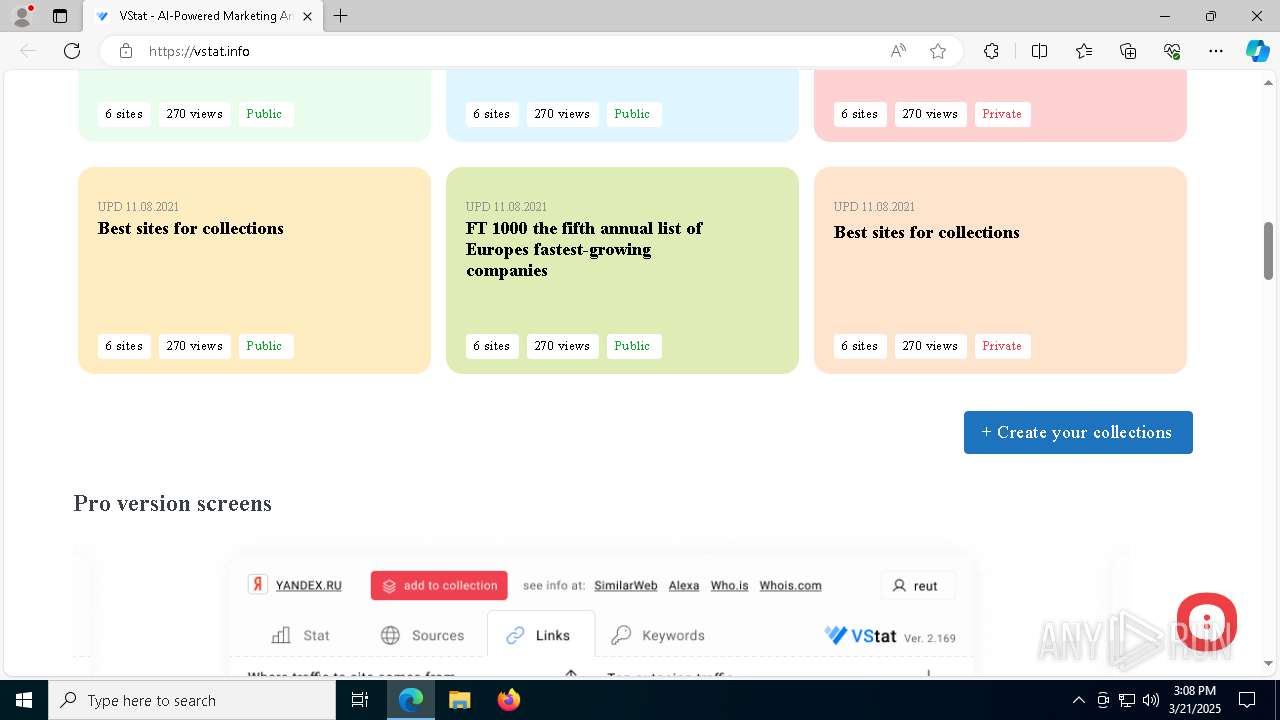This screenshot has width=1280, height=720.
Task: Click Public tag on FT 1000 card
Action: [x=633, y=346]
